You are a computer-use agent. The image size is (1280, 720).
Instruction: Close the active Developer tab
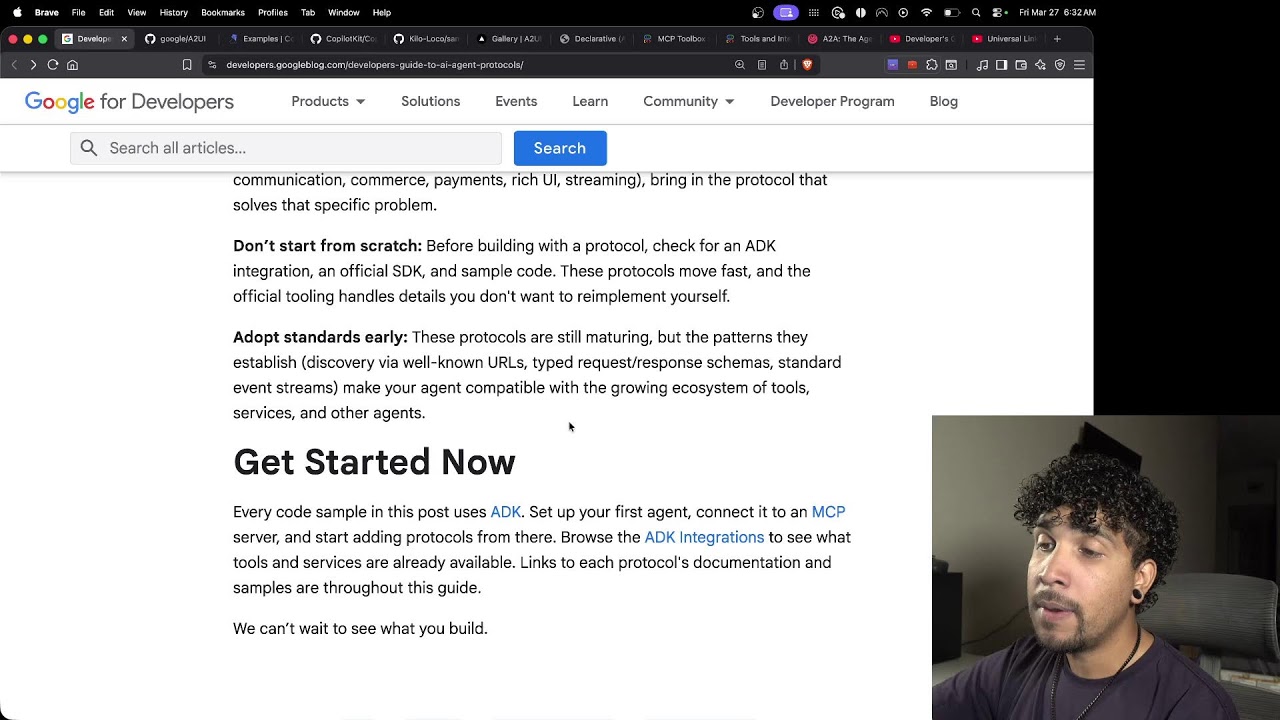[x=124, y=39]
